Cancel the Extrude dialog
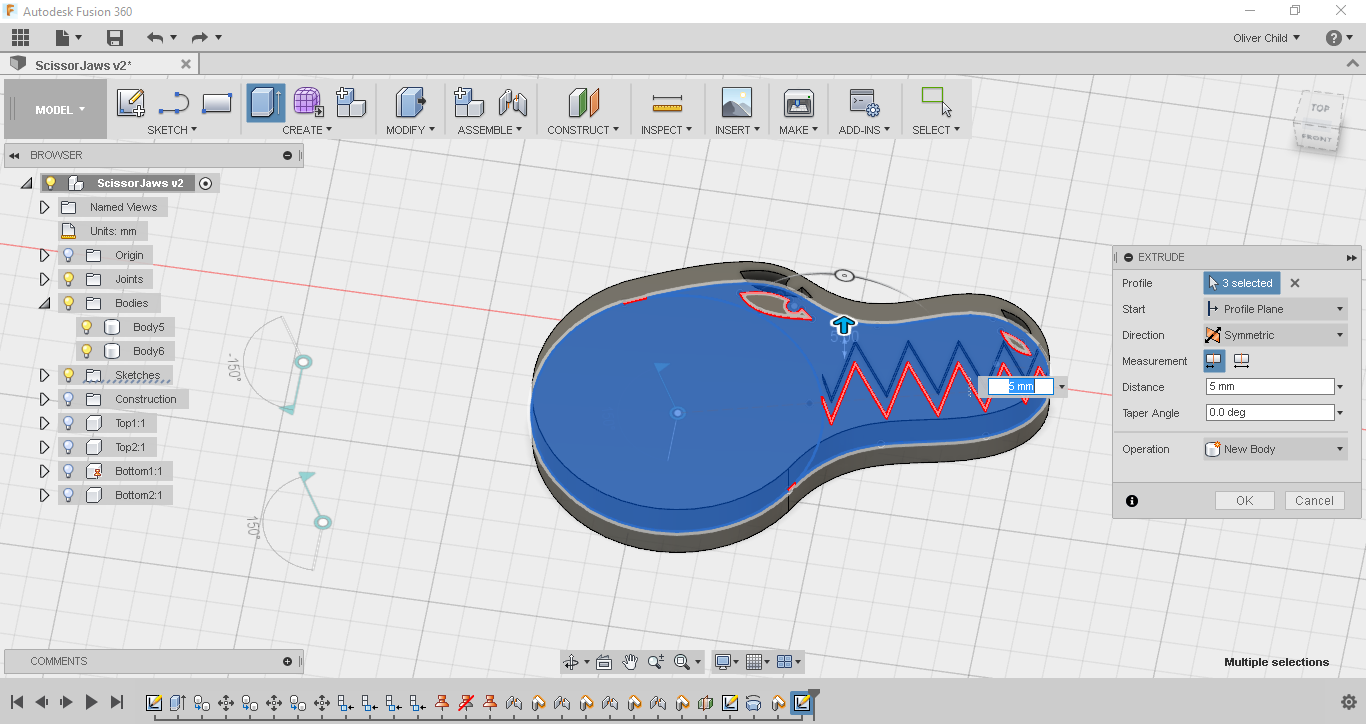 tap(1314, 501)
